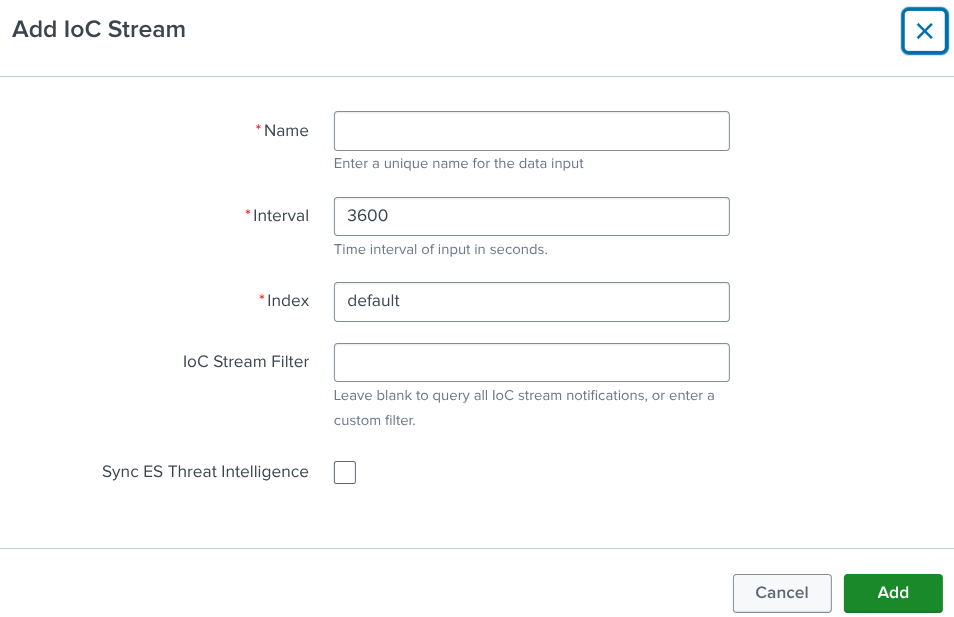Image resolution: width=954 pixels, height=617 pixels.
Task: Click the Name input field
Action: click(x=531, y=131)
